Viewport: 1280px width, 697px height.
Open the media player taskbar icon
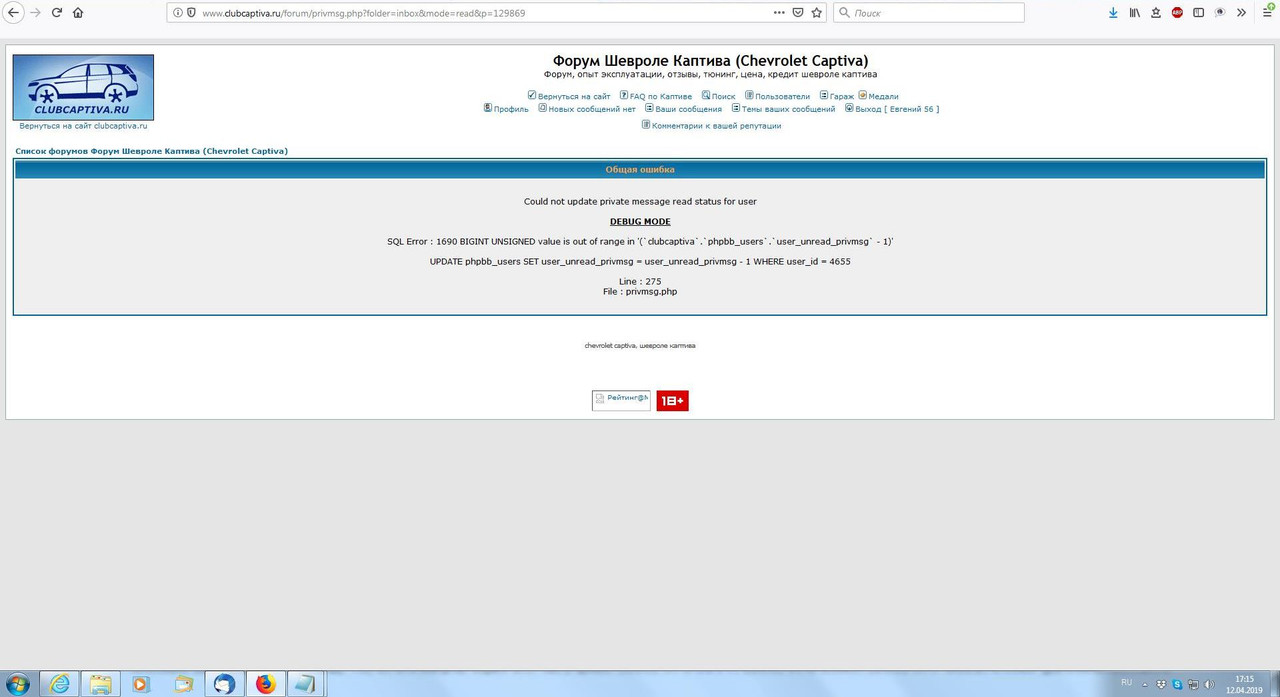pos(141,684)
